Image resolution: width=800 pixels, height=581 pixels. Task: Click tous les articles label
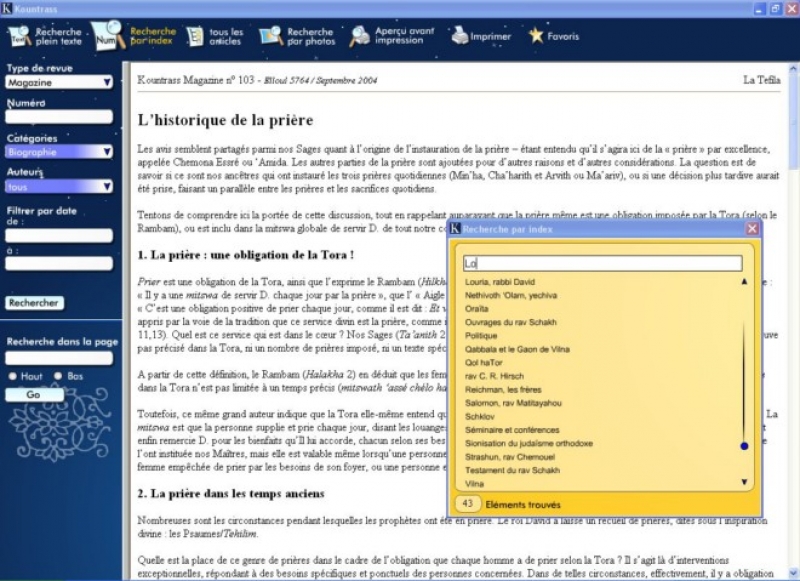[x=226, y=36]
